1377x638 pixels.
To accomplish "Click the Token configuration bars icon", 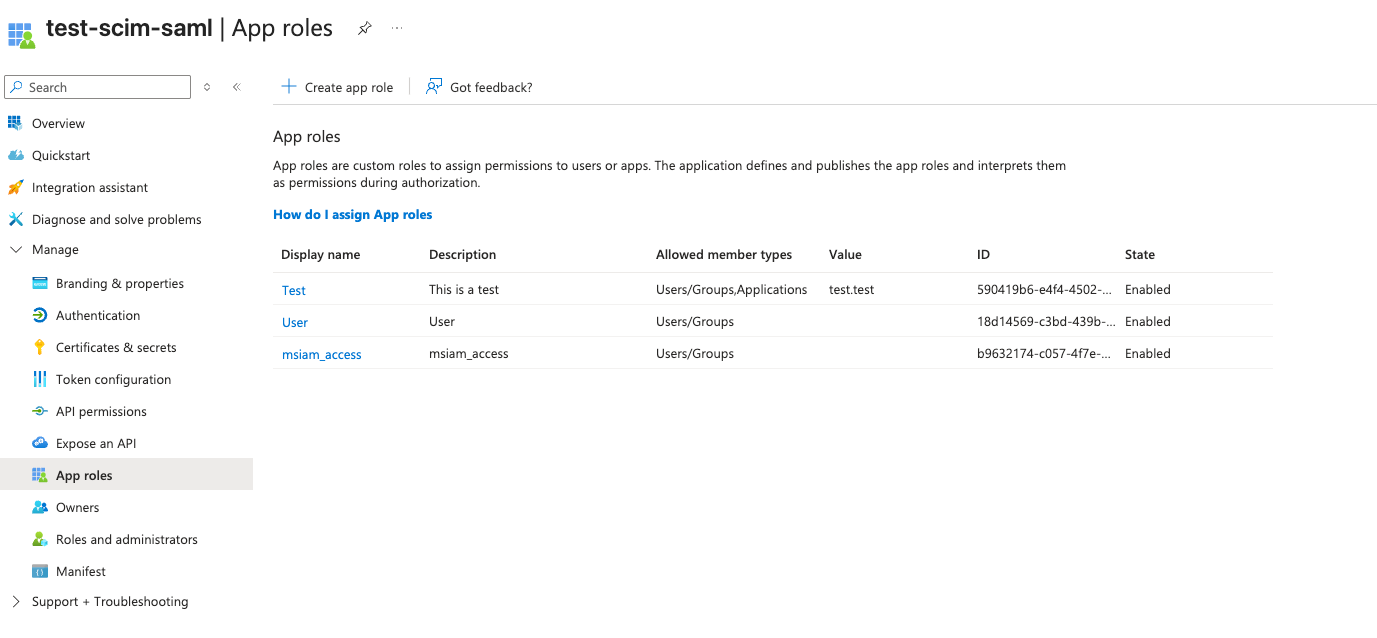I will (40, 379).
